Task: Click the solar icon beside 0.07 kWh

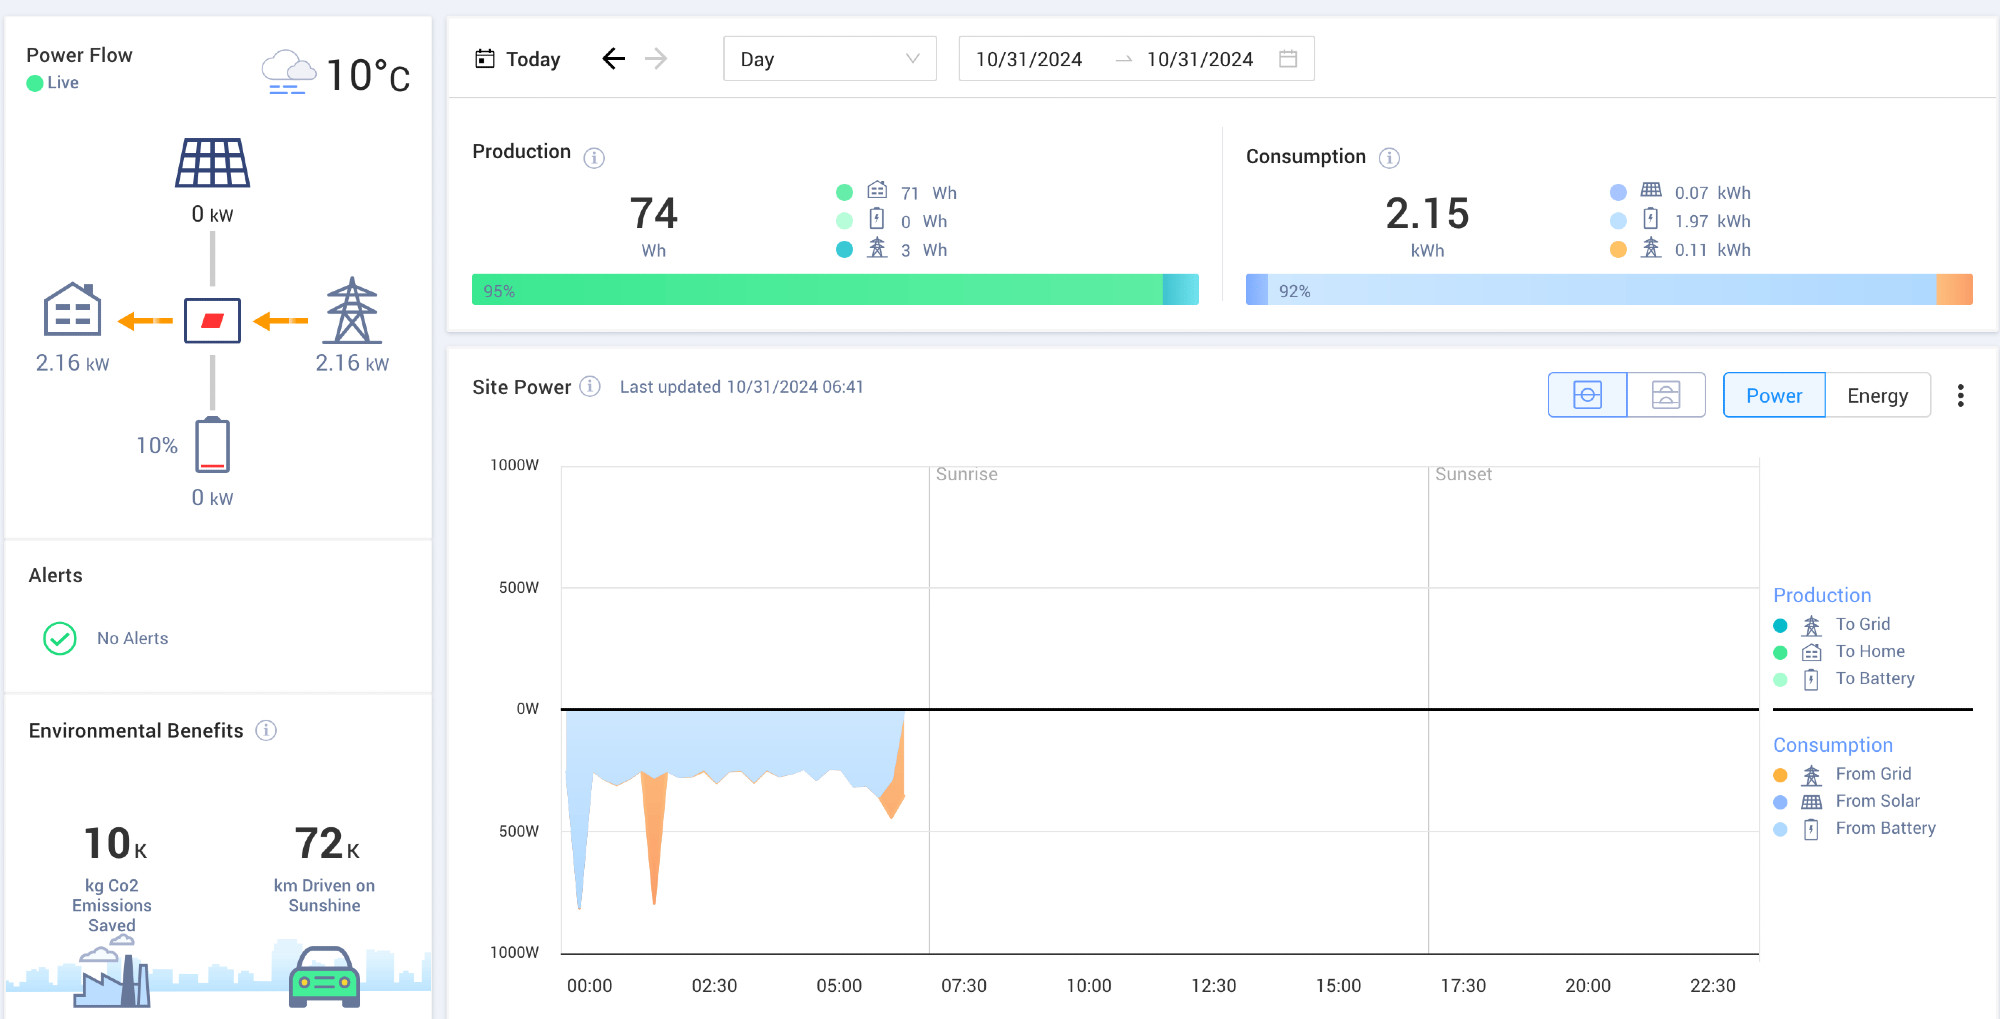Action: [1651, 190]
